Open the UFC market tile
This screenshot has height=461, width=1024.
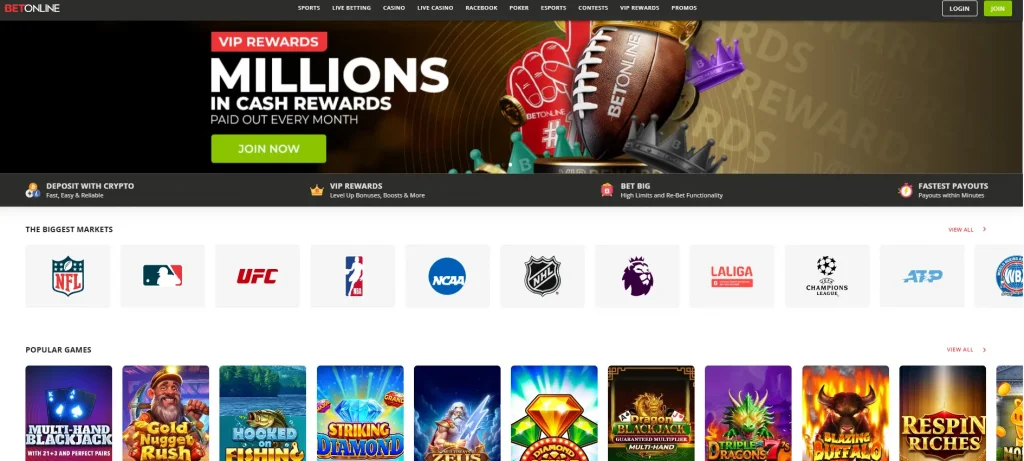(x=257, y=276)
